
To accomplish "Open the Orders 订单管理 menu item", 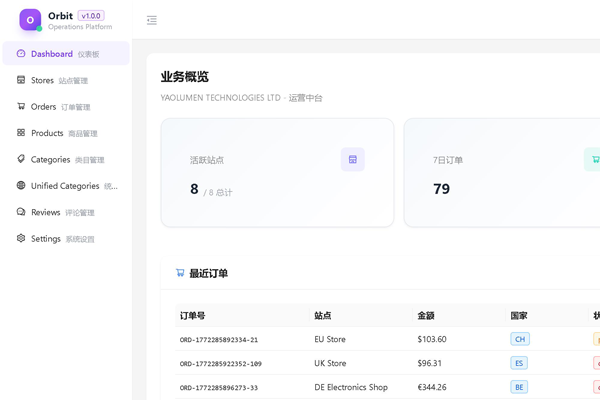I will pyautogui.click(x=60, y=107).
